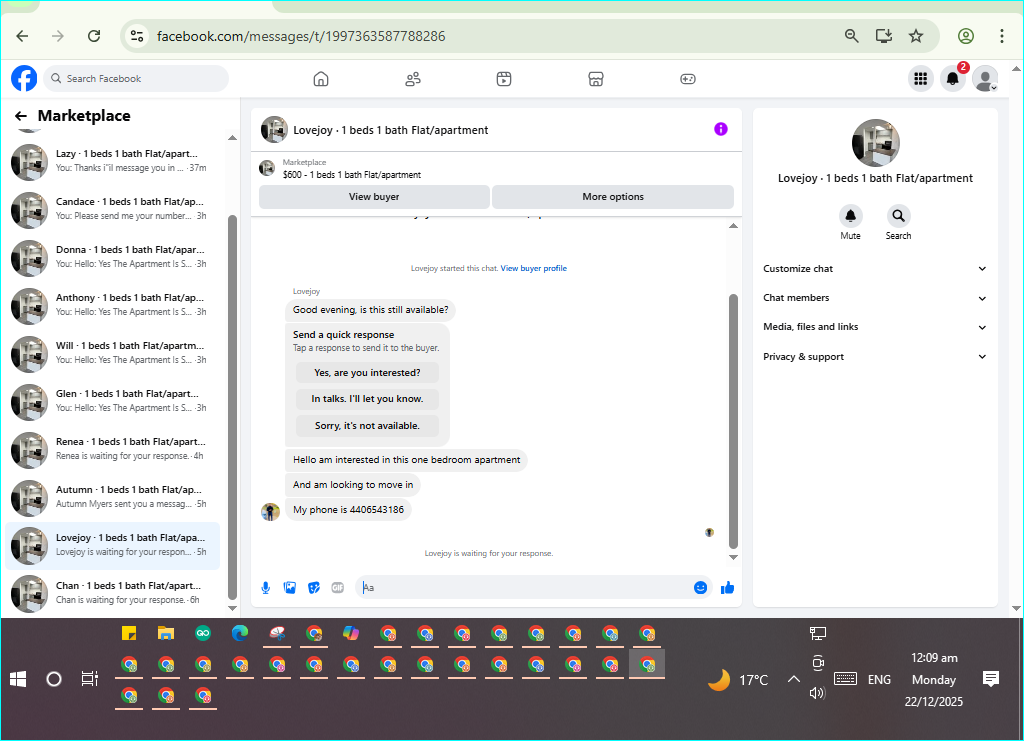Viewport: 1024px width, 741px height.
Task: Open the Will conversation
Action: pyautogui.click(x=112, y=354)
